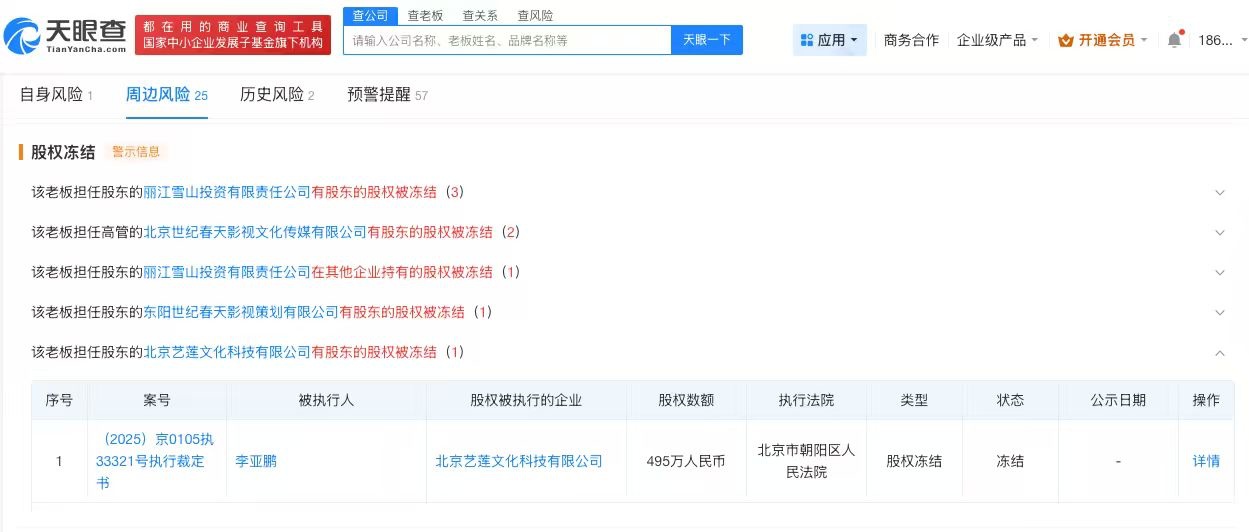Image resolution: width=1249 pixels, height=532 pixels.
Task: Click the TianYanCha logo
Action: 66,35
